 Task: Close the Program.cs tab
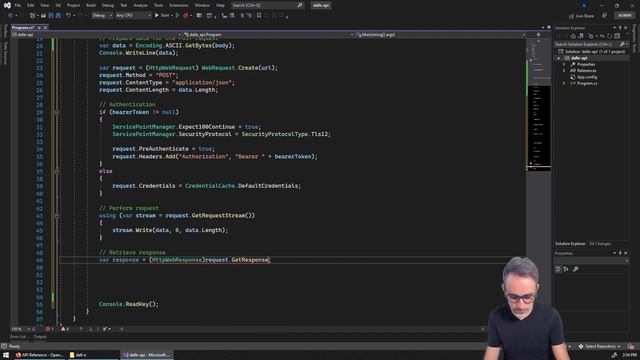(x=45, y=27)
